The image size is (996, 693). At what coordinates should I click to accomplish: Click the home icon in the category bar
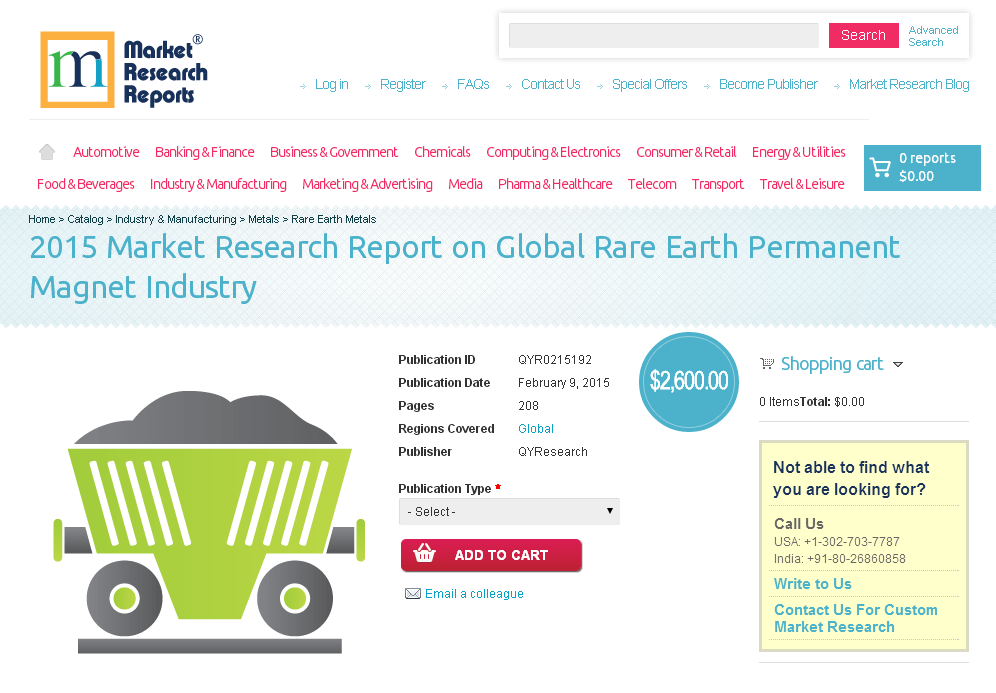pyautogui.click(x=46, y=150)
